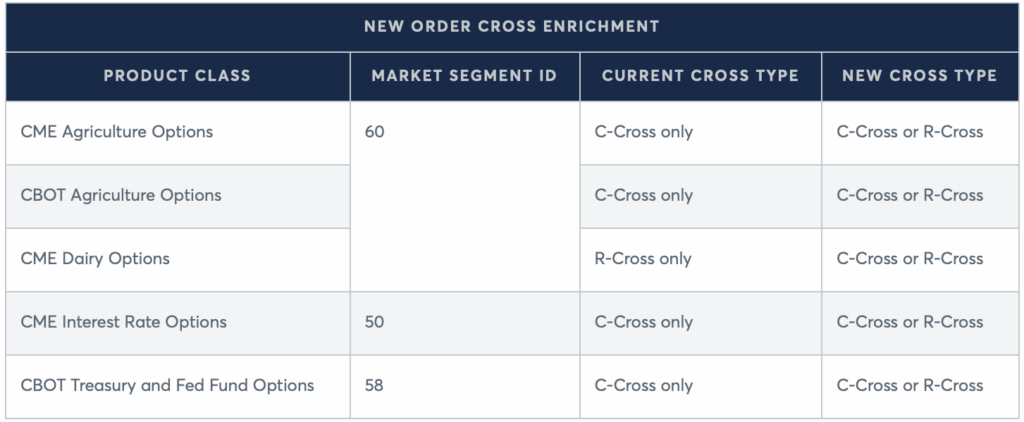
Task: Click new cross type for CME Dairy Options
Action: click(x=910, y=258)
